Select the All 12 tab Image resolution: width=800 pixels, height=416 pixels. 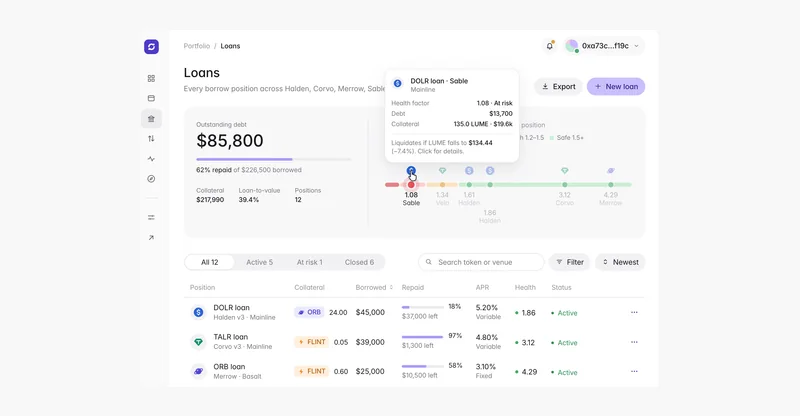210,262
